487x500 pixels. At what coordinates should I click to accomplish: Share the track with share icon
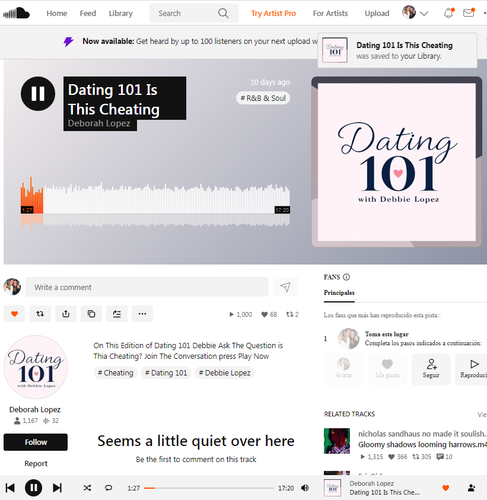click(66, 314)
